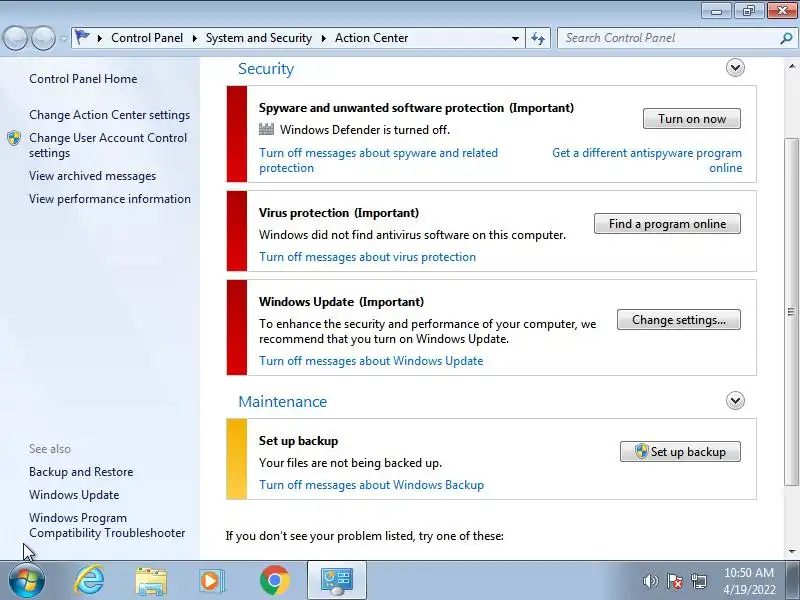Open View performance information link

point(110,198)
